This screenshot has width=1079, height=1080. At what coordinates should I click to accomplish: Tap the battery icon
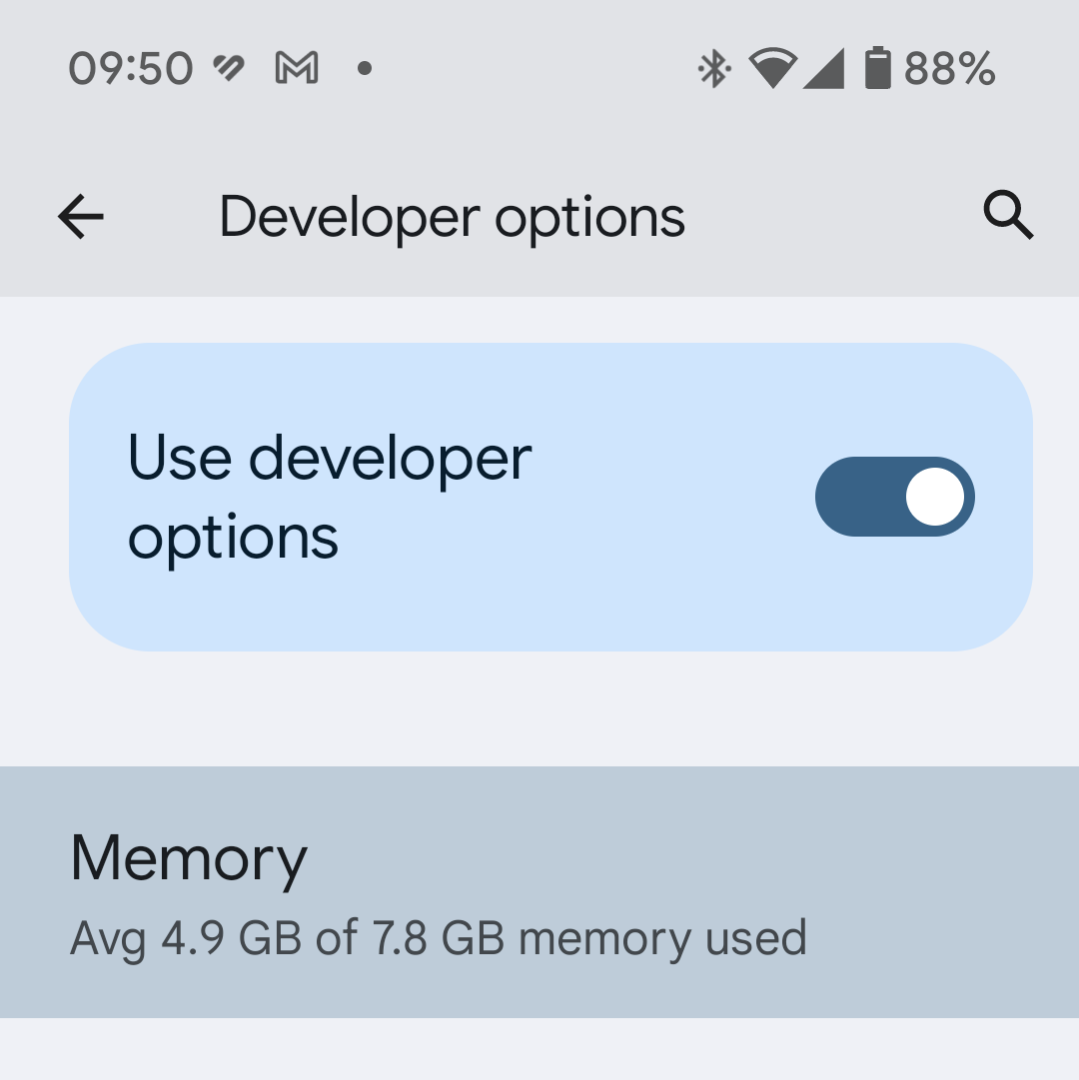pyautogui.click(x=877, y=69)
